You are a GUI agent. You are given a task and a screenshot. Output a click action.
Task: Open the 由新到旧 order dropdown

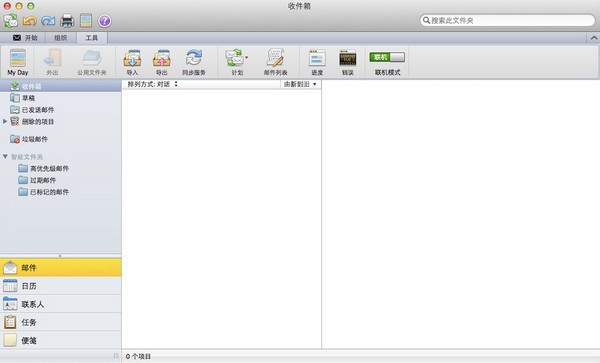[300, 84]
